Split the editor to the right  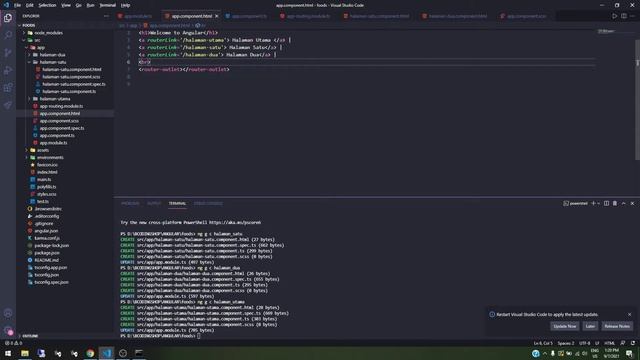point(624,16)
